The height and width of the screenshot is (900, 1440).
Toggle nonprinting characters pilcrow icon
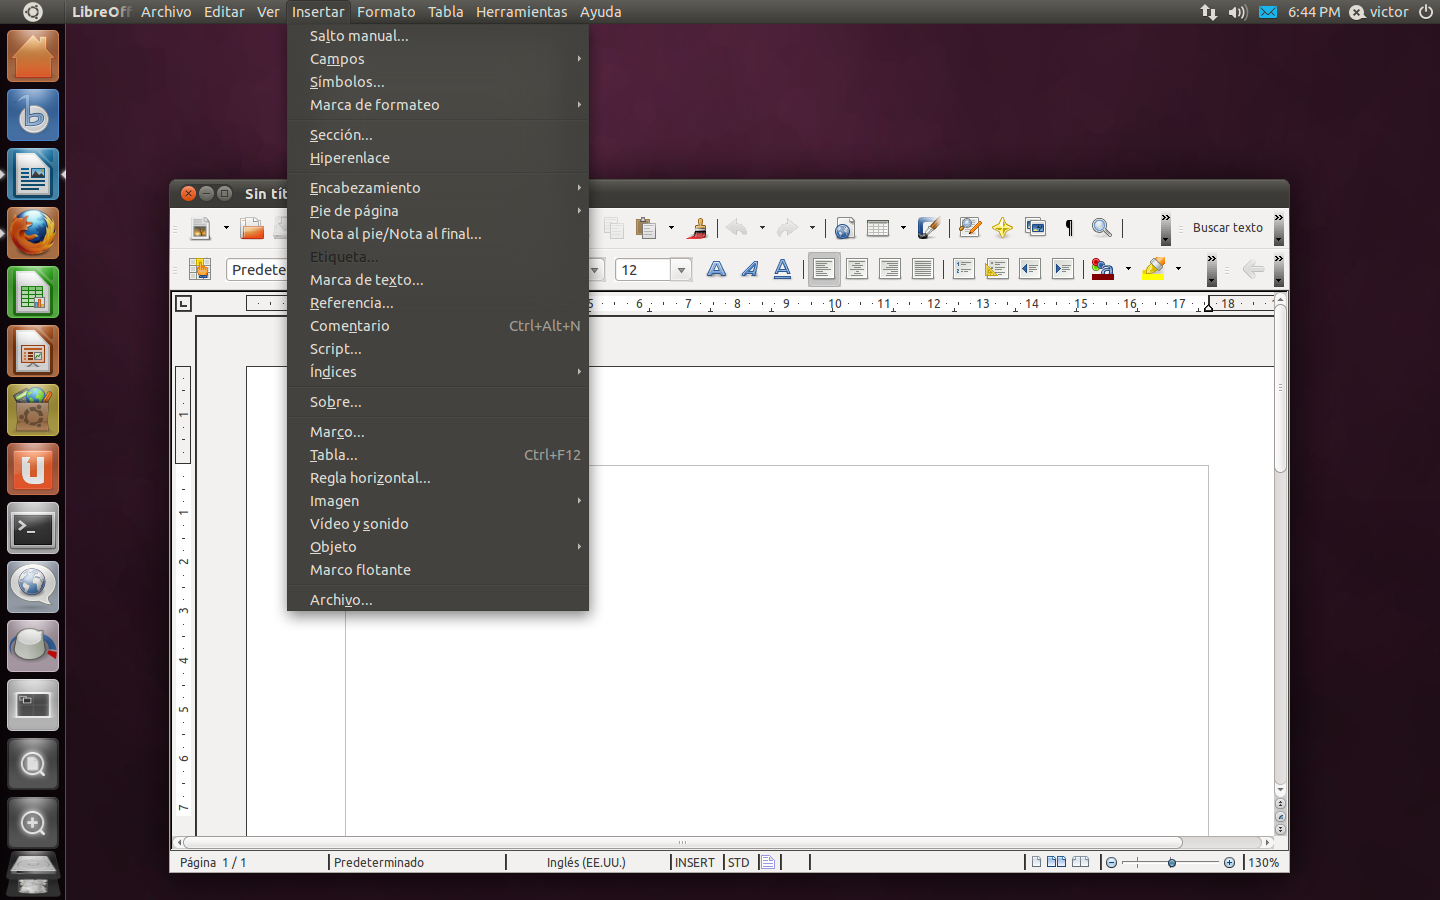click(1069, 228)
